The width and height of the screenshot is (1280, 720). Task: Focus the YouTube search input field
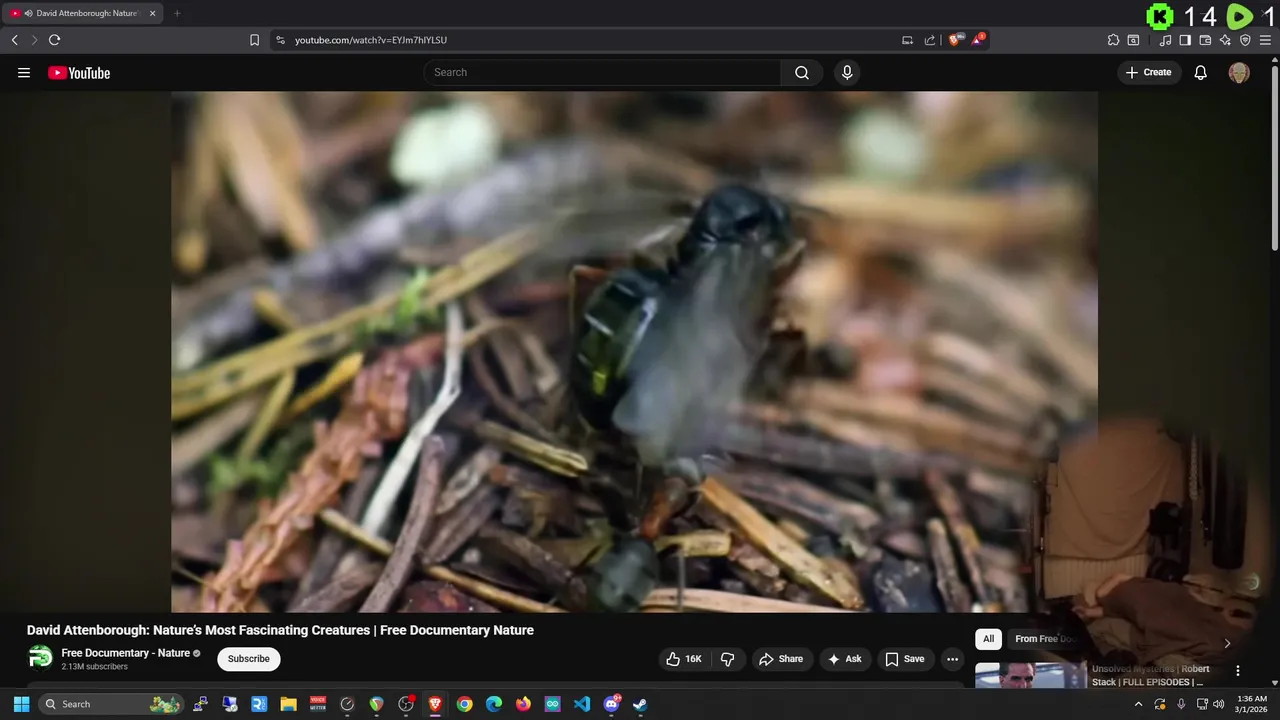click(x=602, y=72)
